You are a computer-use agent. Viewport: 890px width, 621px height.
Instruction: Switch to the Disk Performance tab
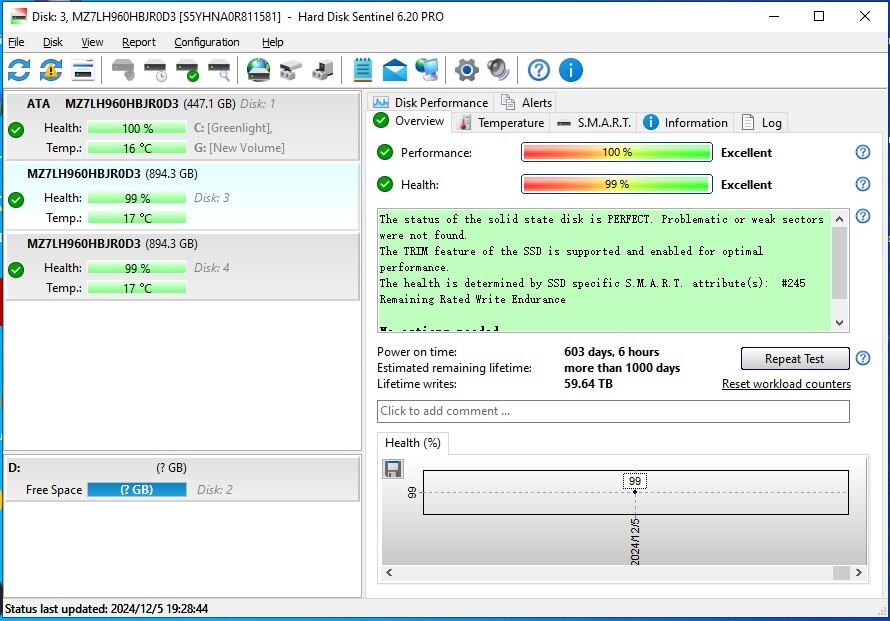click(431, 102)
